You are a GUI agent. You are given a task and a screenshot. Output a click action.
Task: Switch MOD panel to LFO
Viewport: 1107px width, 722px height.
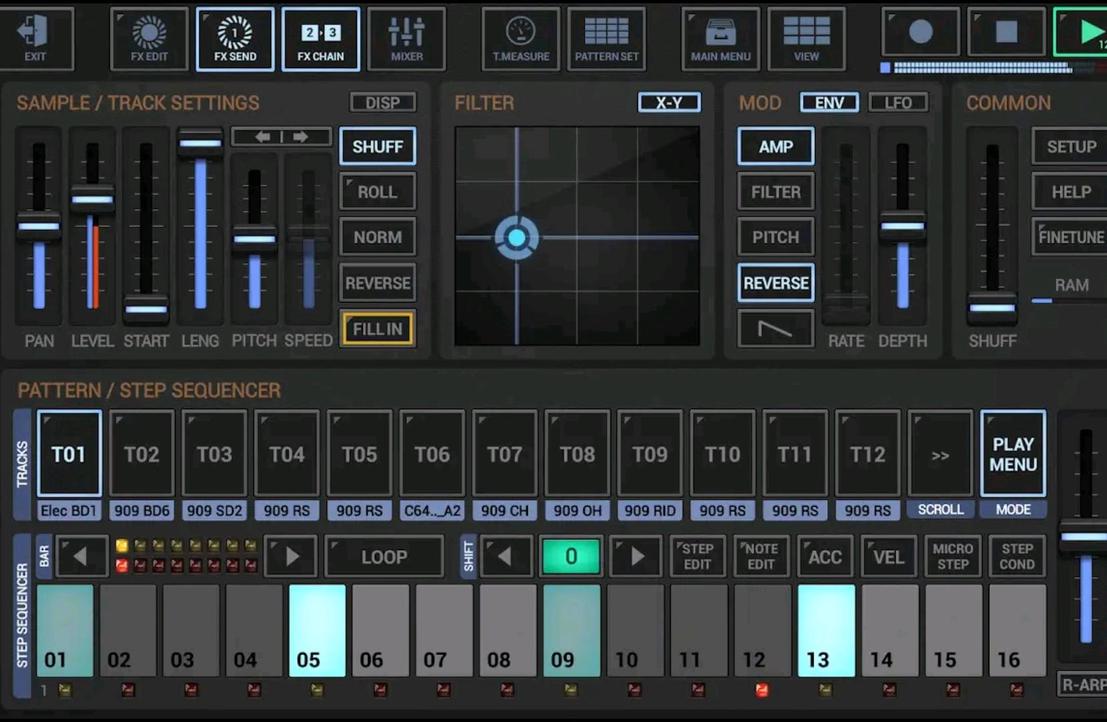tap(898, 101)
